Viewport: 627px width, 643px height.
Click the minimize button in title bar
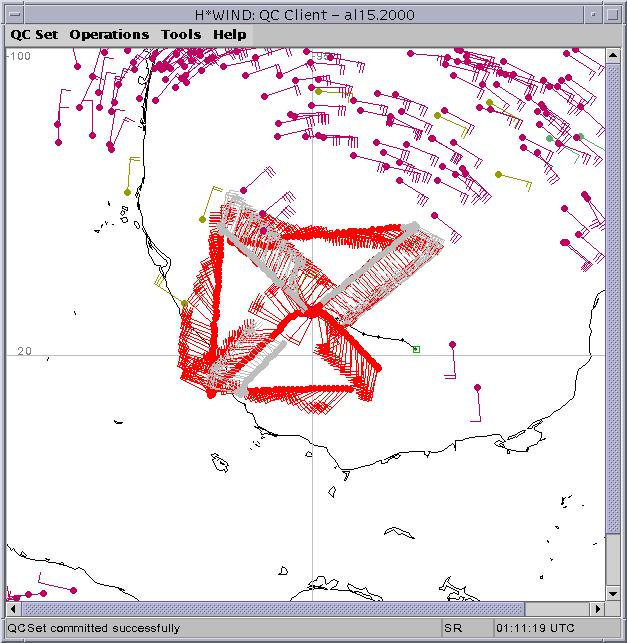tap(593, 12)
